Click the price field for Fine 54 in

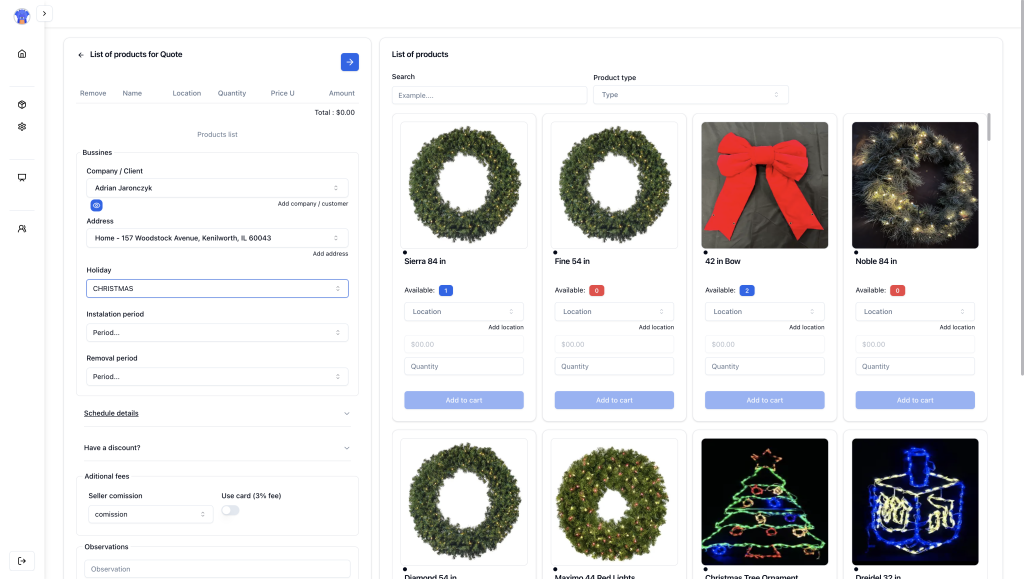(614, 344)
